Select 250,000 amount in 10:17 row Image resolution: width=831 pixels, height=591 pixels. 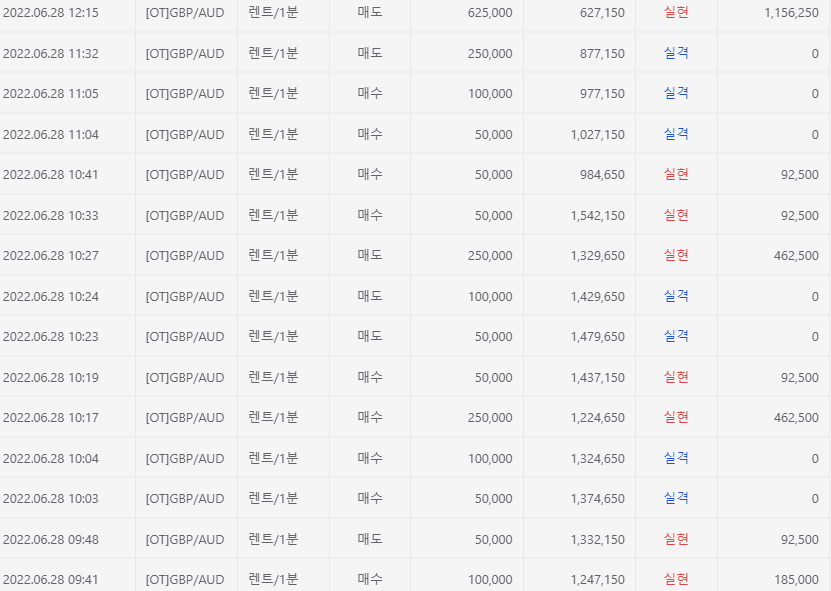click(x=490, y=418)
